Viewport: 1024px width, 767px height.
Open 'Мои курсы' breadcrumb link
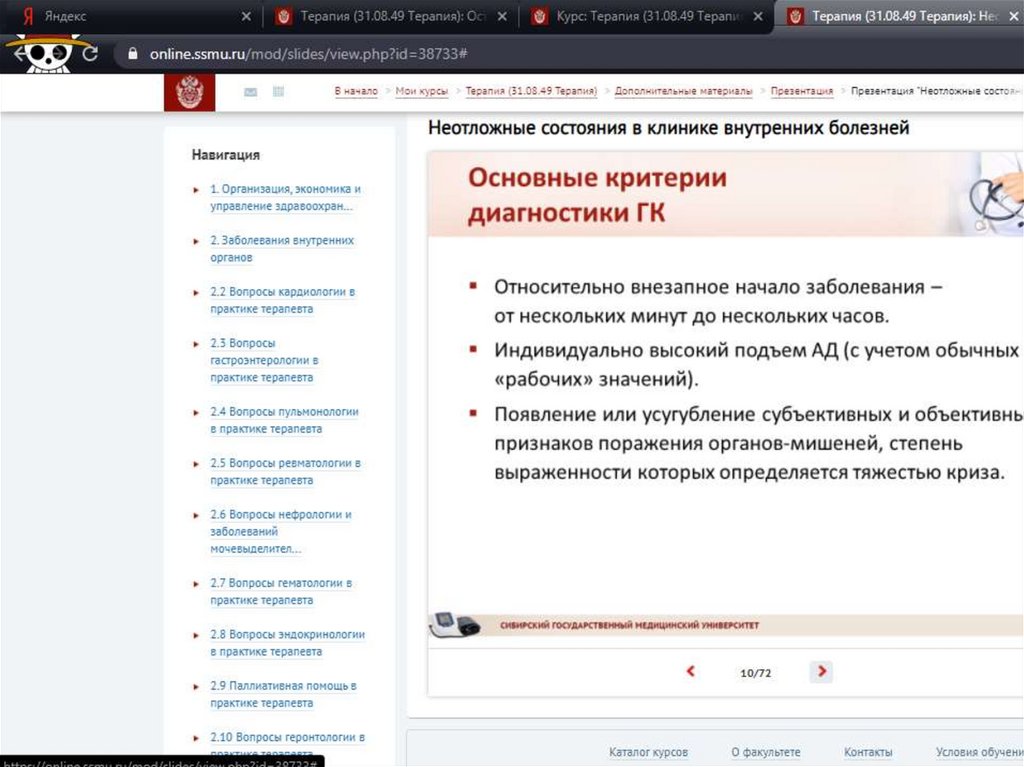pos(421,91)
